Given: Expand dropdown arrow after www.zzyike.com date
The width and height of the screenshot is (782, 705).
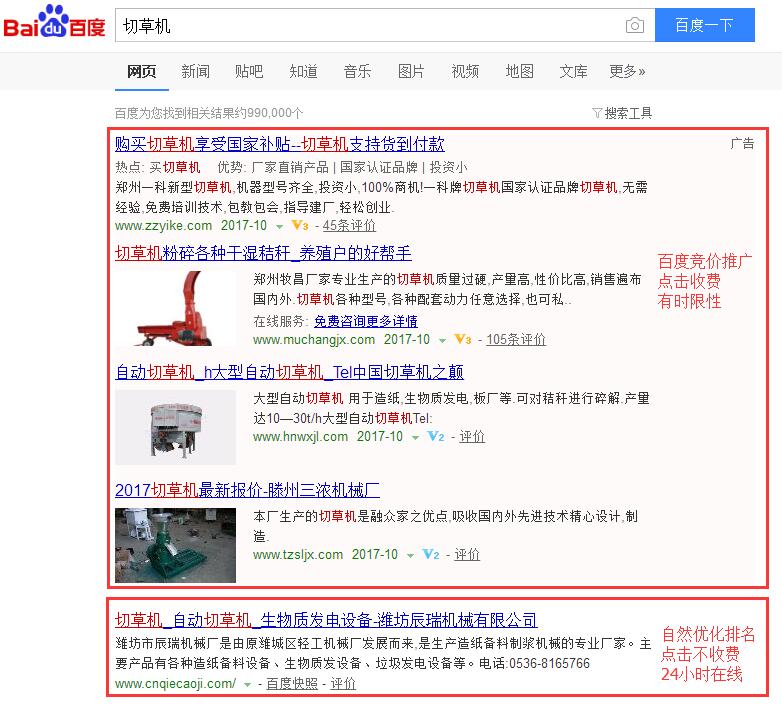Looking at the screenshot, I should (279, 227).
